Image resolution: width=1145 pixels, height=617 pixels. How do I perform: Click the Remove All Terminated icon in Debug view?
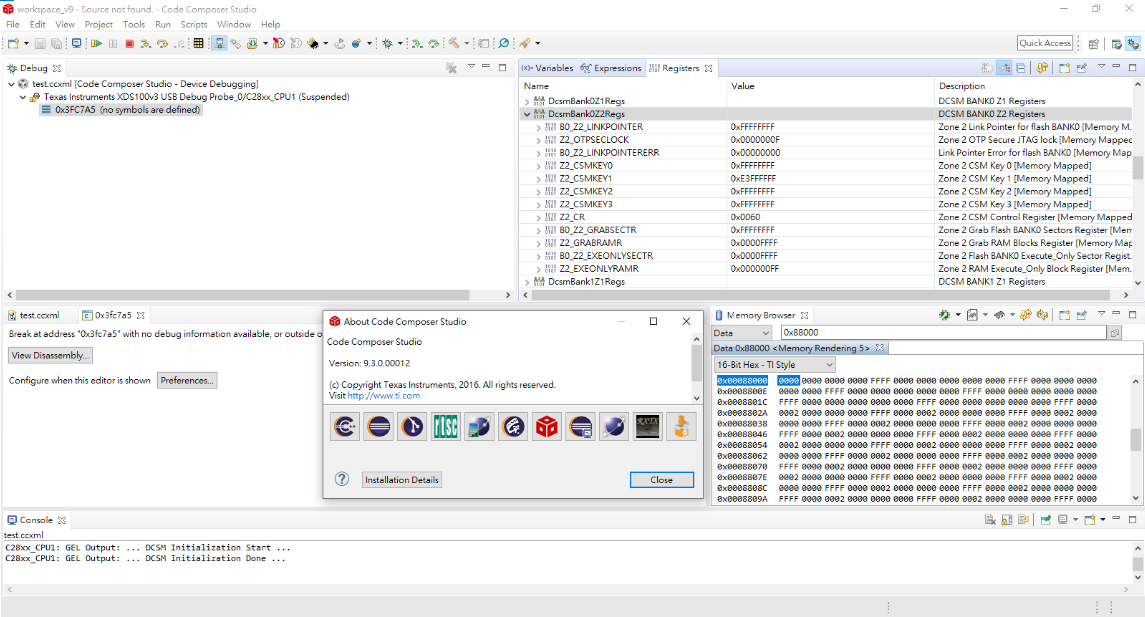point(451,68)
